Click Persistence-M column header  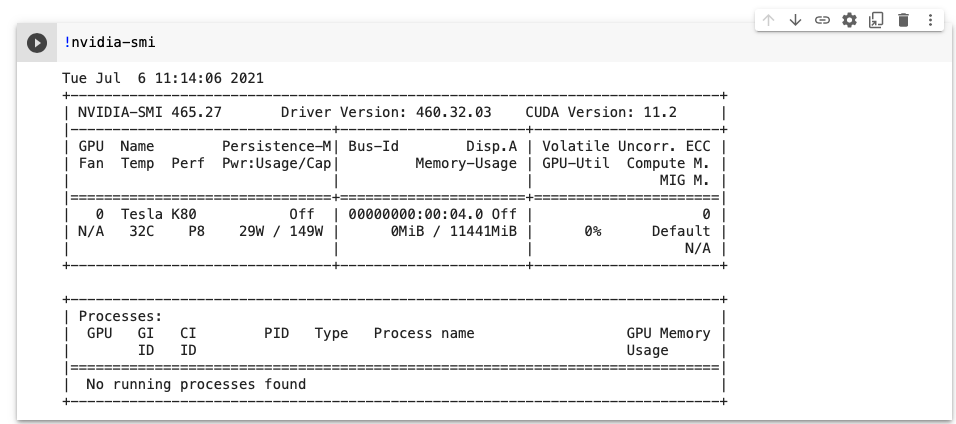coord(277,146)
